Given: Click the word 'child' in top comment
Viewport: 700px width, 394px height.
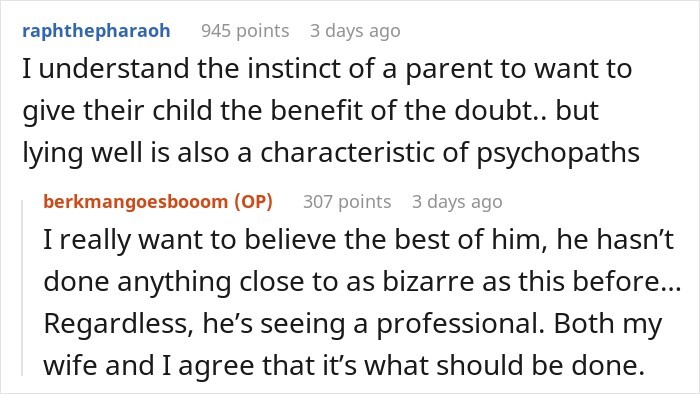Looking at the screenshot, I should (x=182, y=111).
